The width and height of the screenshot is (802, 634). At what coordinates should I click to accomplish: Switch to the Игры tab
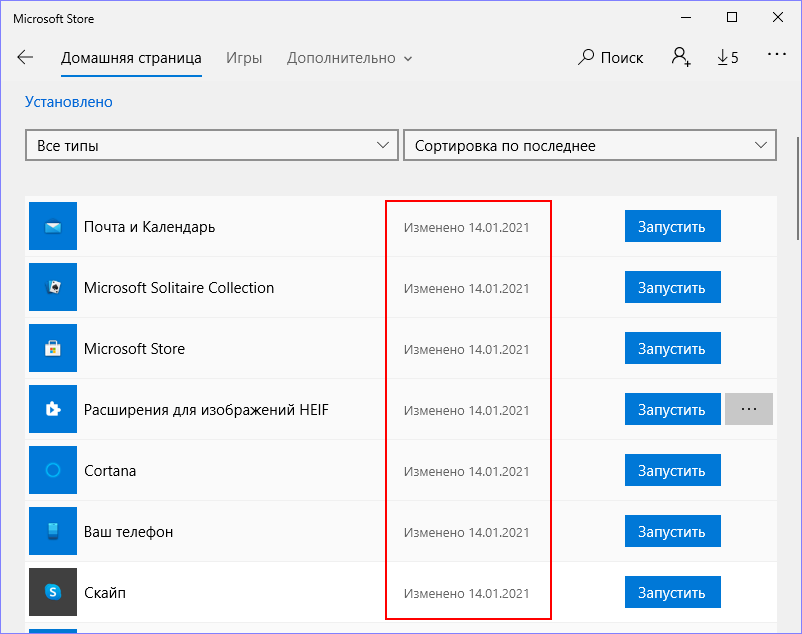244,58
